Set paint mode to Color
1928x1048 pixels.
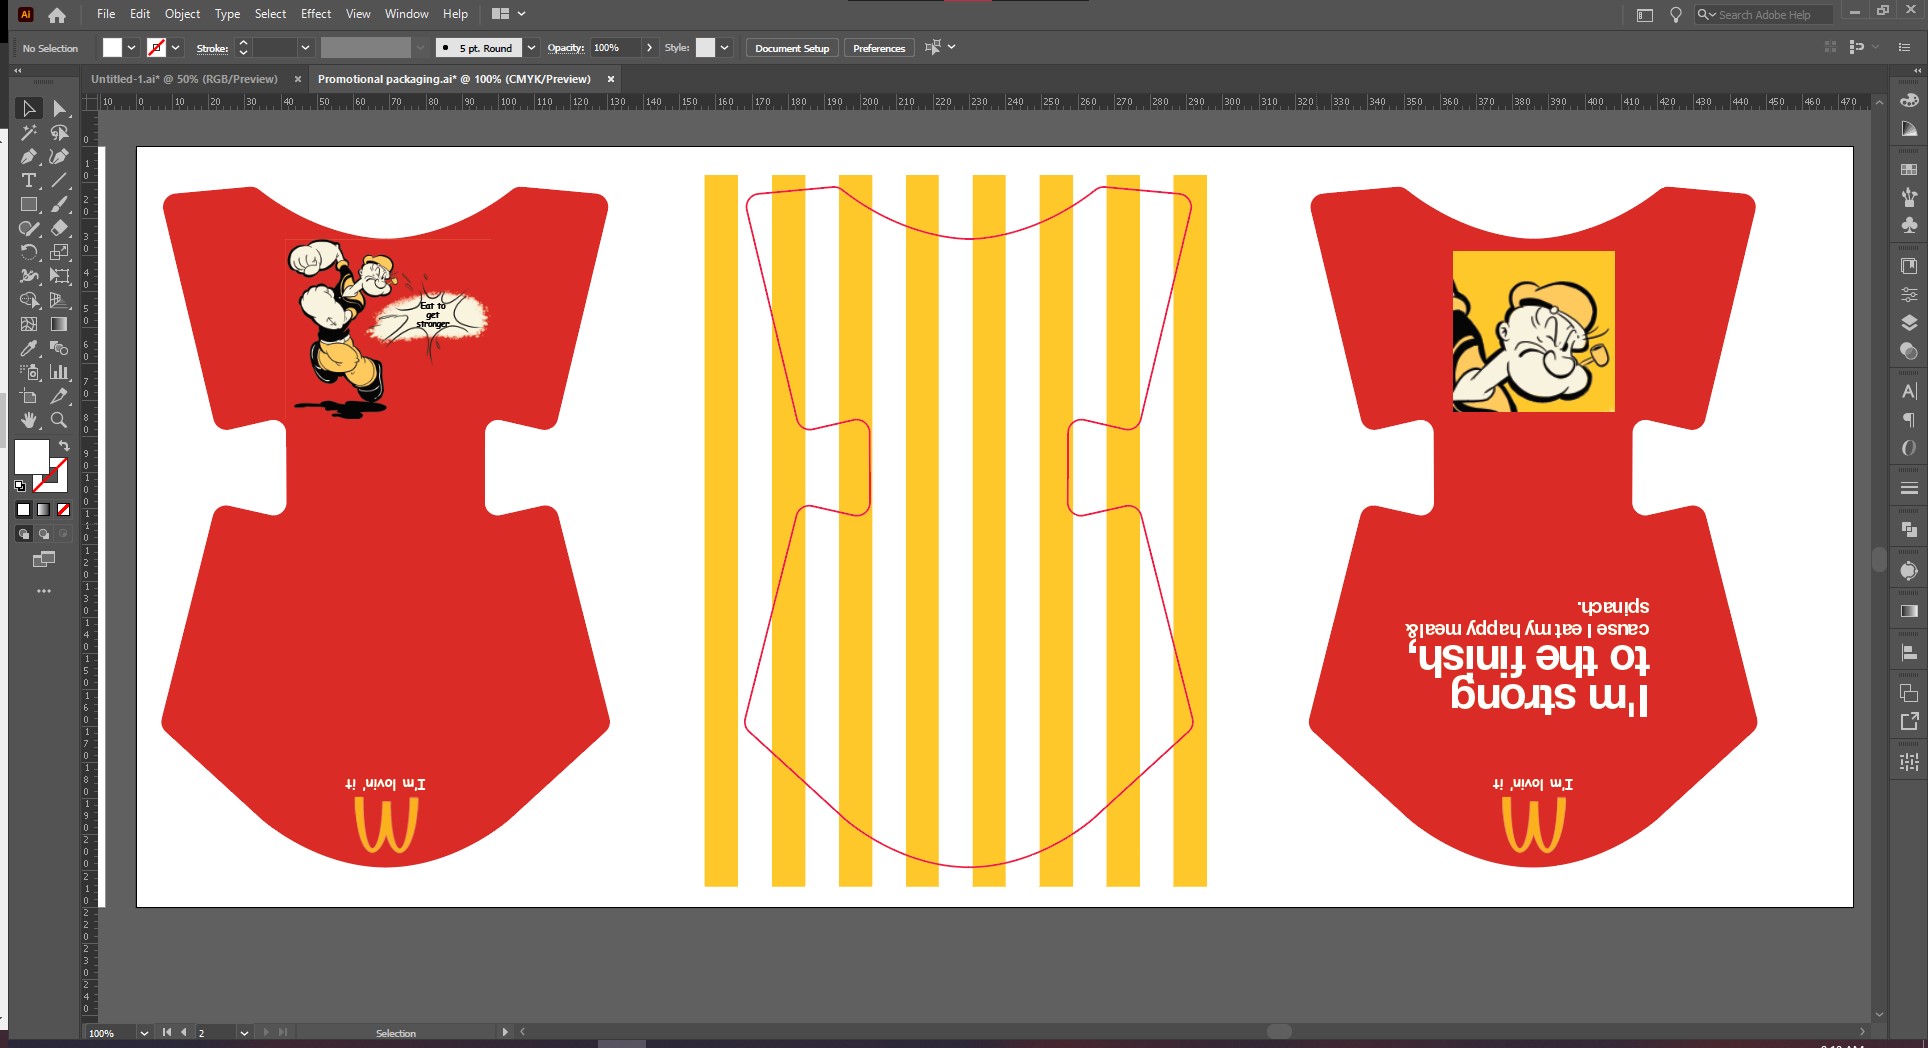[x=23, y=509]
